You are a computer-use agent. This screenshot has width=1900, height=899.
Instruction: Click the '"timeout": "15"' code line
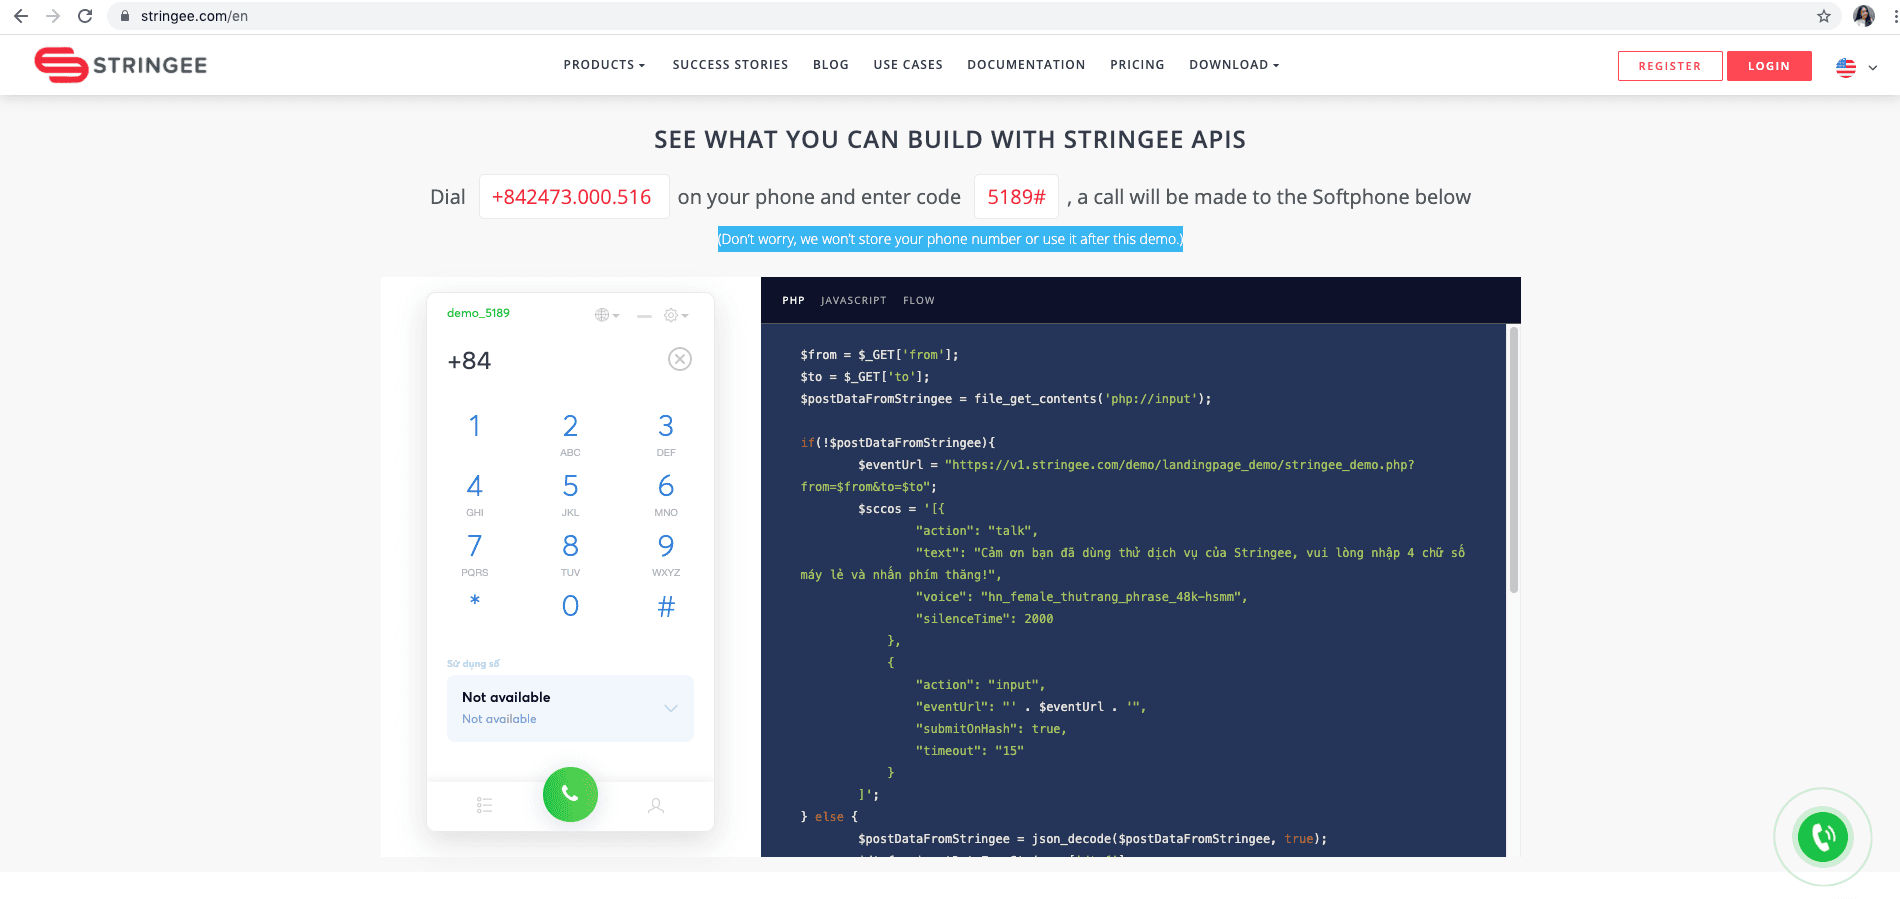tap(969, 751)
